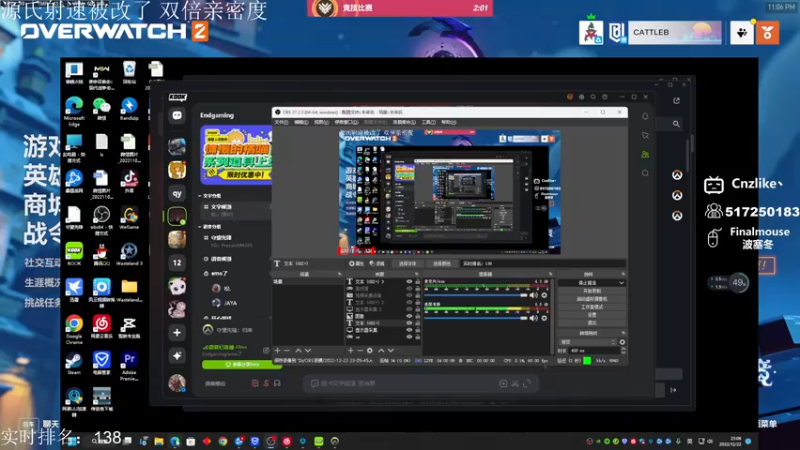Mute second audio channel in OBS mixer
This screenshot has height=450, width=800.
click(534, 318)
